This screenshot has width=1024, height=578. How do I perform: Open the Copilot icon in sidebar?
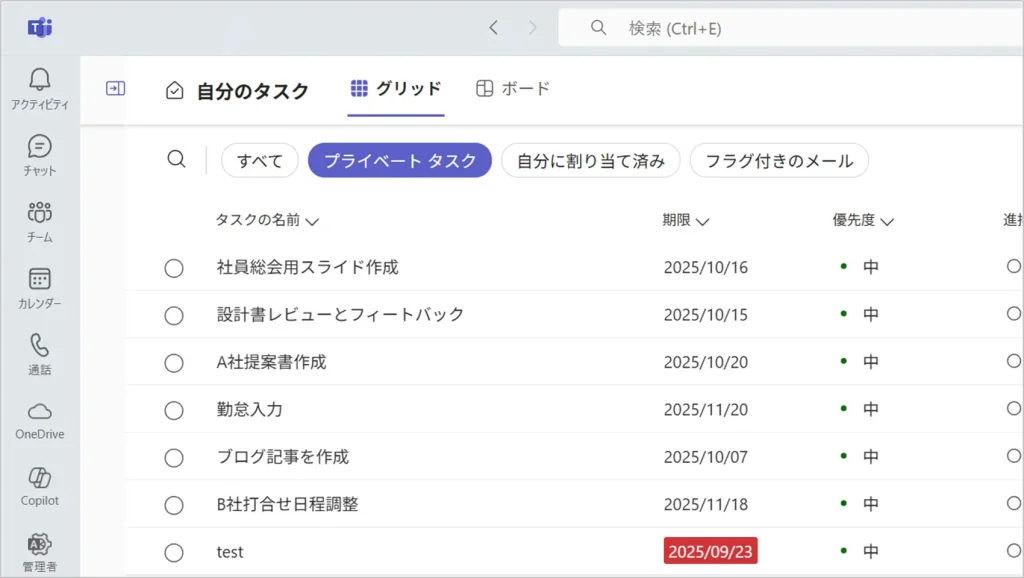pos(40,478)
